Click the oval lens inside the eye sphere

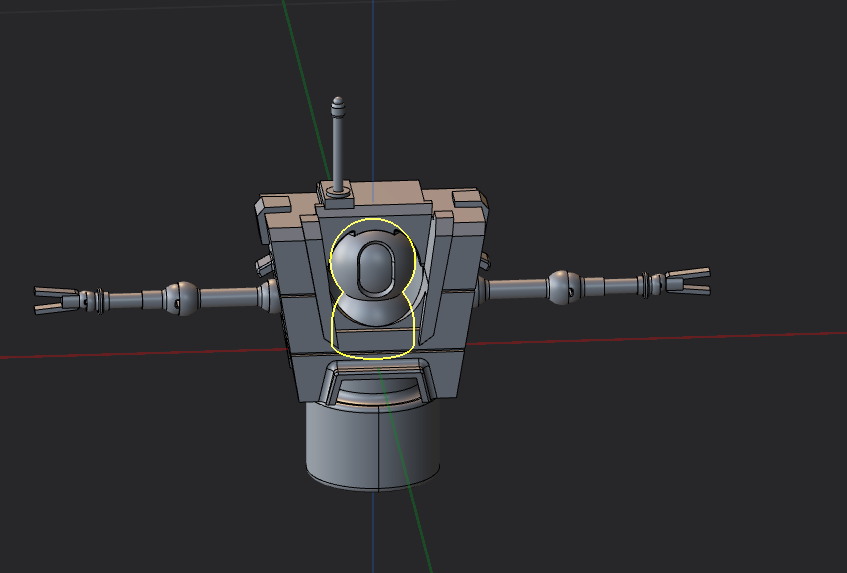coord(375,268)
